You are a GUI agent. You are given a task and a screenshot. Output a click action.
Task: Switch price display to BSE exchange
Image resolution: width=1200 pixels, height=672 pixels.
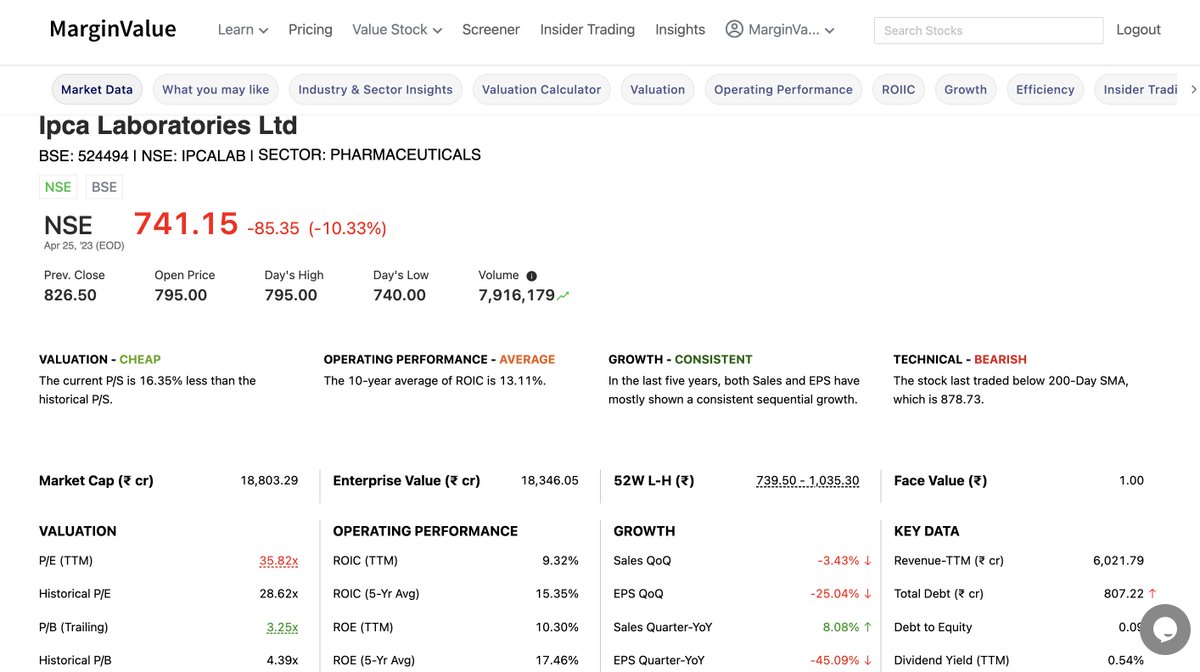(104, 186)
